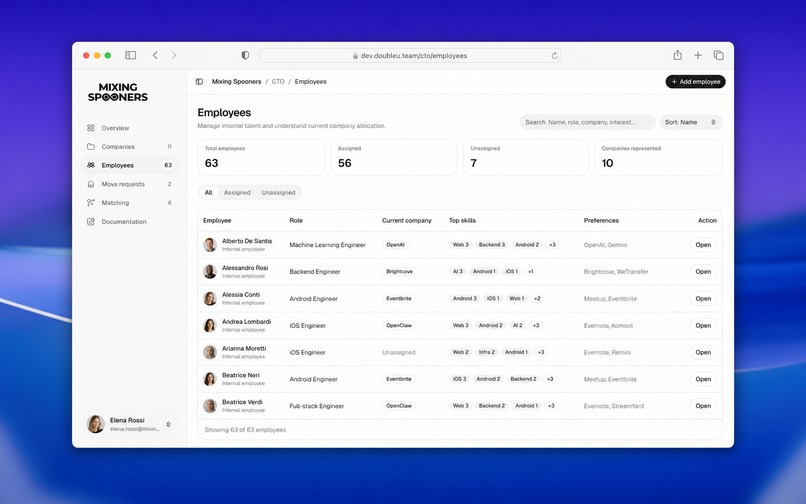Click Showing 63 of 63 employees text

[245, 429]
